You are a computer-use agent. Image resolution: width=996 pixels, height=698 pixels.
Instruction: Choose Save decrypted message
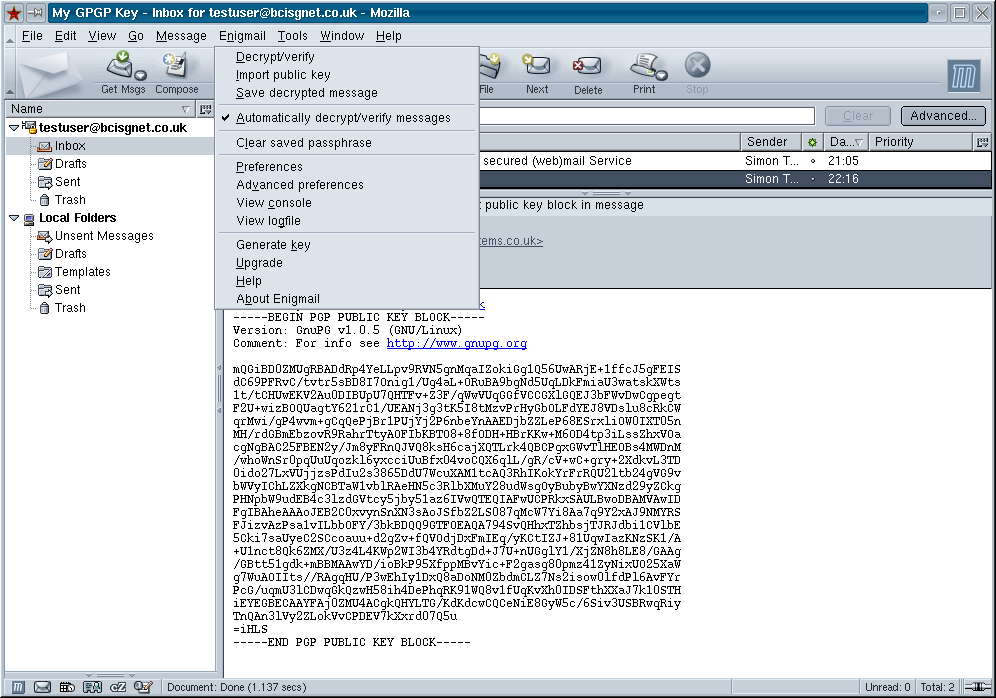(x=306, y=93)
